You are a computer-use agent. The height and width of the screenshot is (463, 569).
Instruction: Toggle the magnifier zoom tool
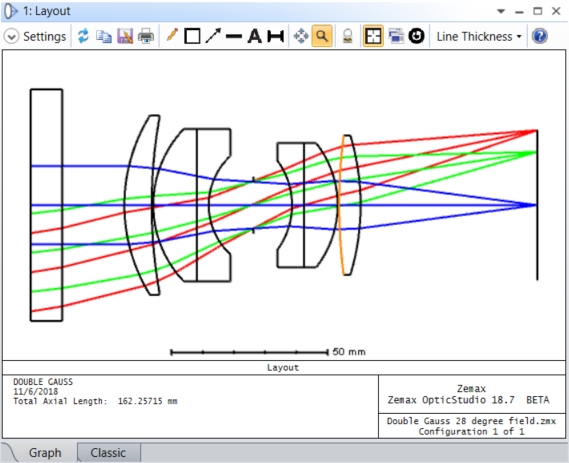tap(322, 36)
